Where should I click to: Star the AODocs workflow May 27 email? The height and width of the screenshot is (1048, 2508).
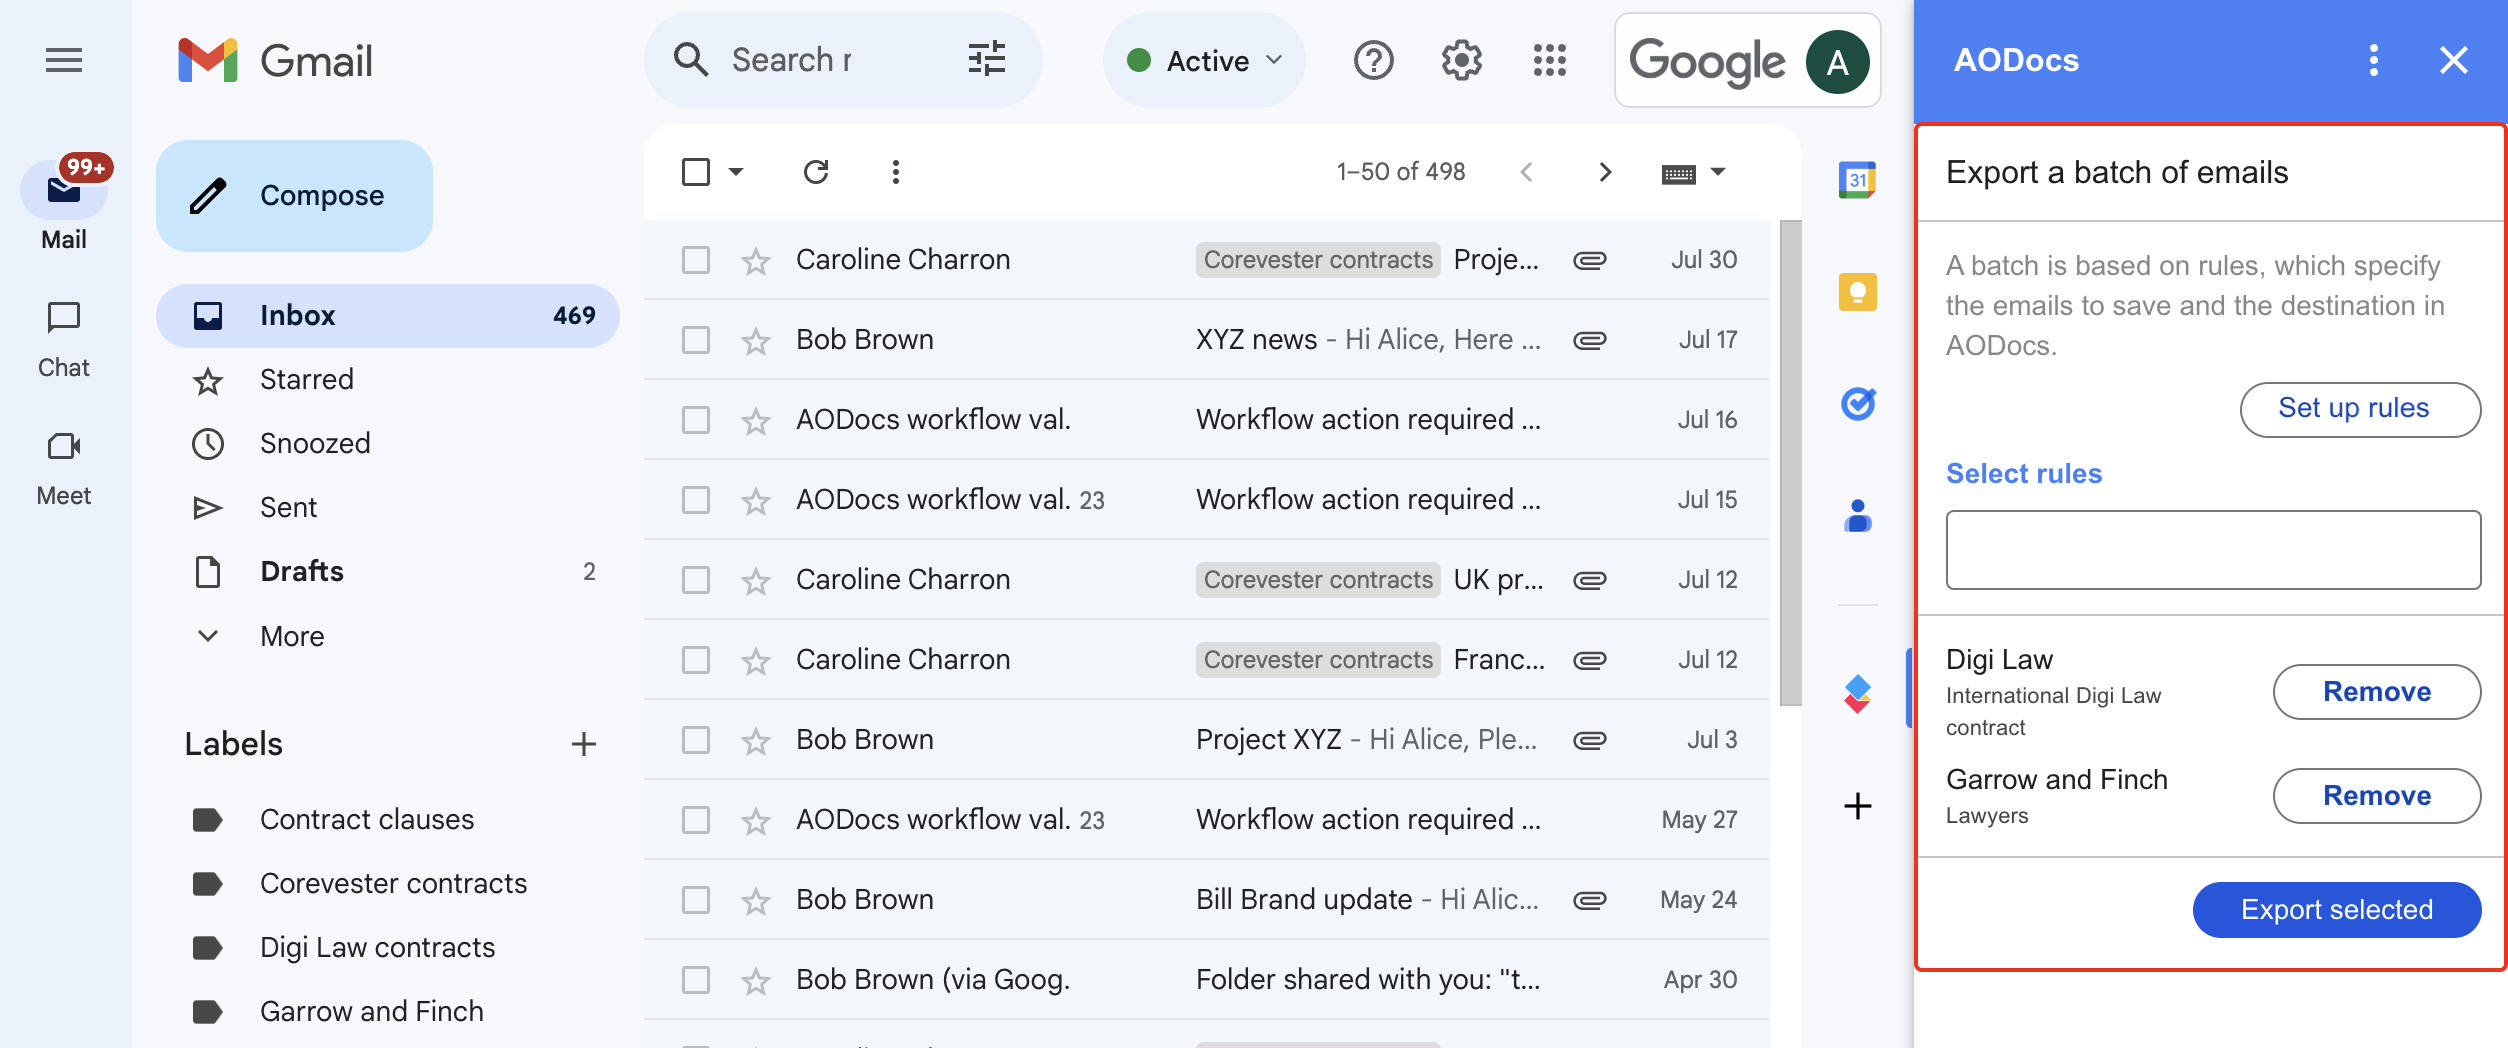[x=755, y=821]
